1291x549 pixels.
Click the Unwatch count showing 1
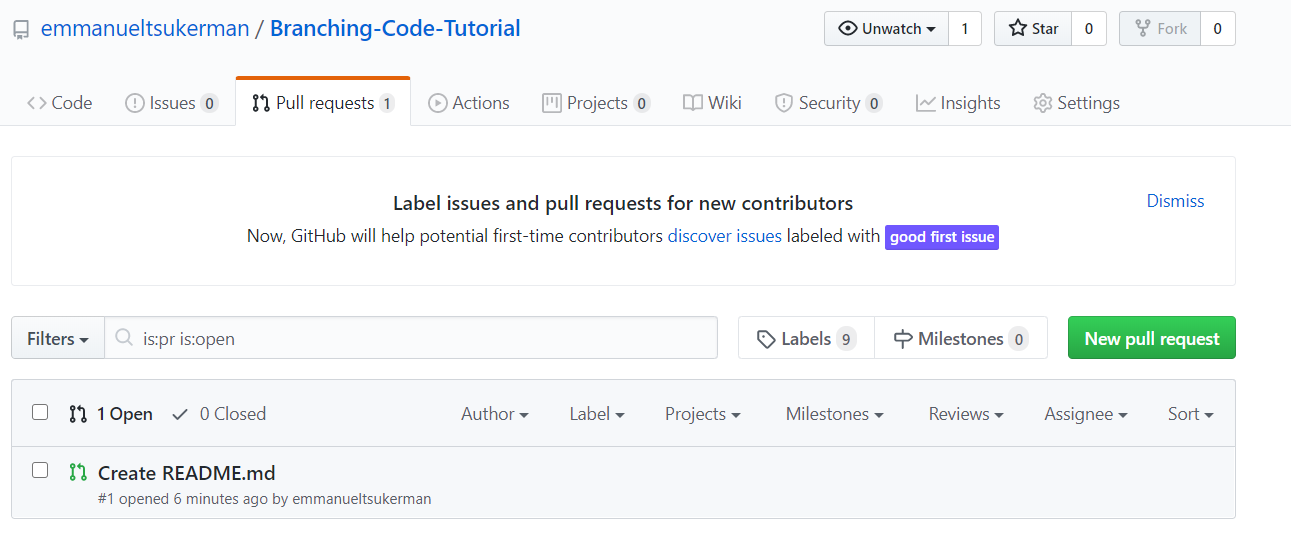coord(964,28)
